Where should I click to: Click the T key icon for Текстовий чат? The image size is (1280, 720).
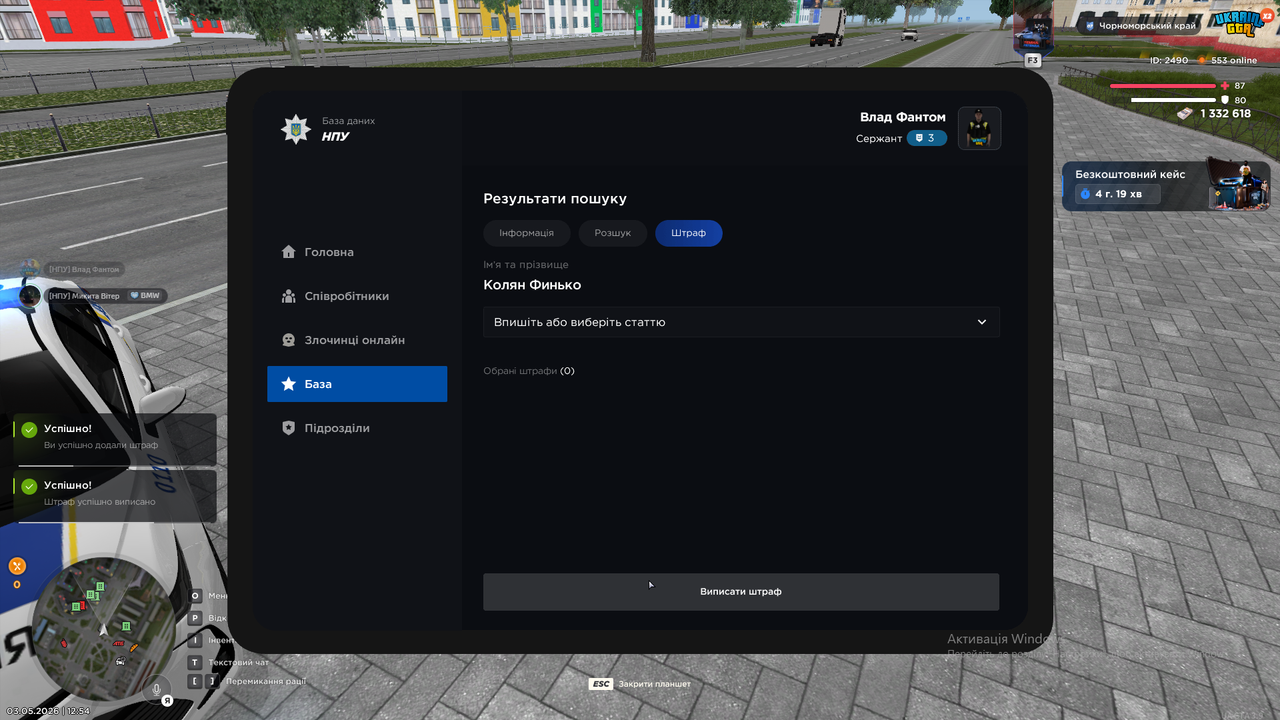click(195, 662)
